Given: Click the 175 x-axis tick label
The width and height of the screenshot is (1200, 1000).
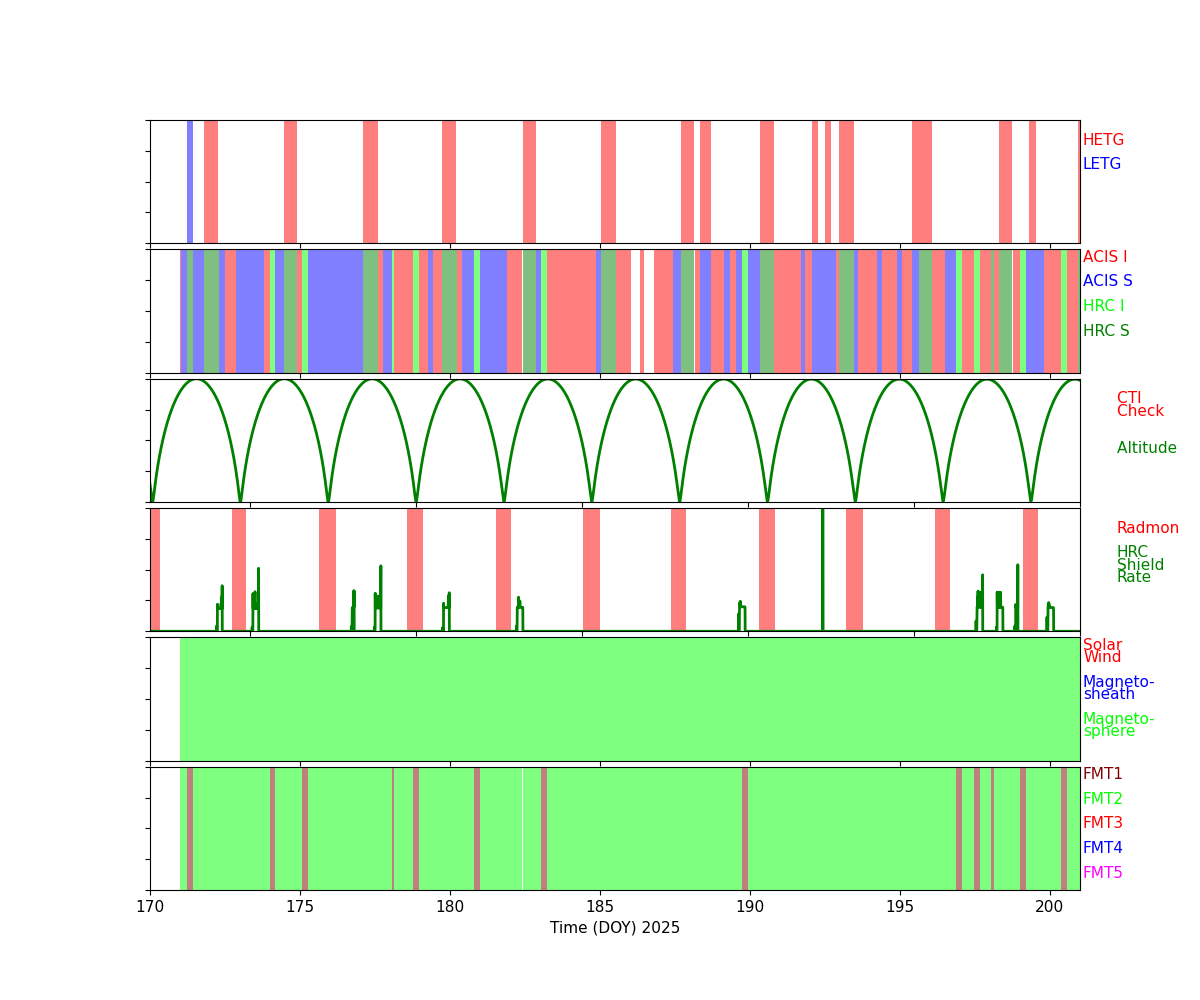Looking at the screenshot, I should coord(300,906).
